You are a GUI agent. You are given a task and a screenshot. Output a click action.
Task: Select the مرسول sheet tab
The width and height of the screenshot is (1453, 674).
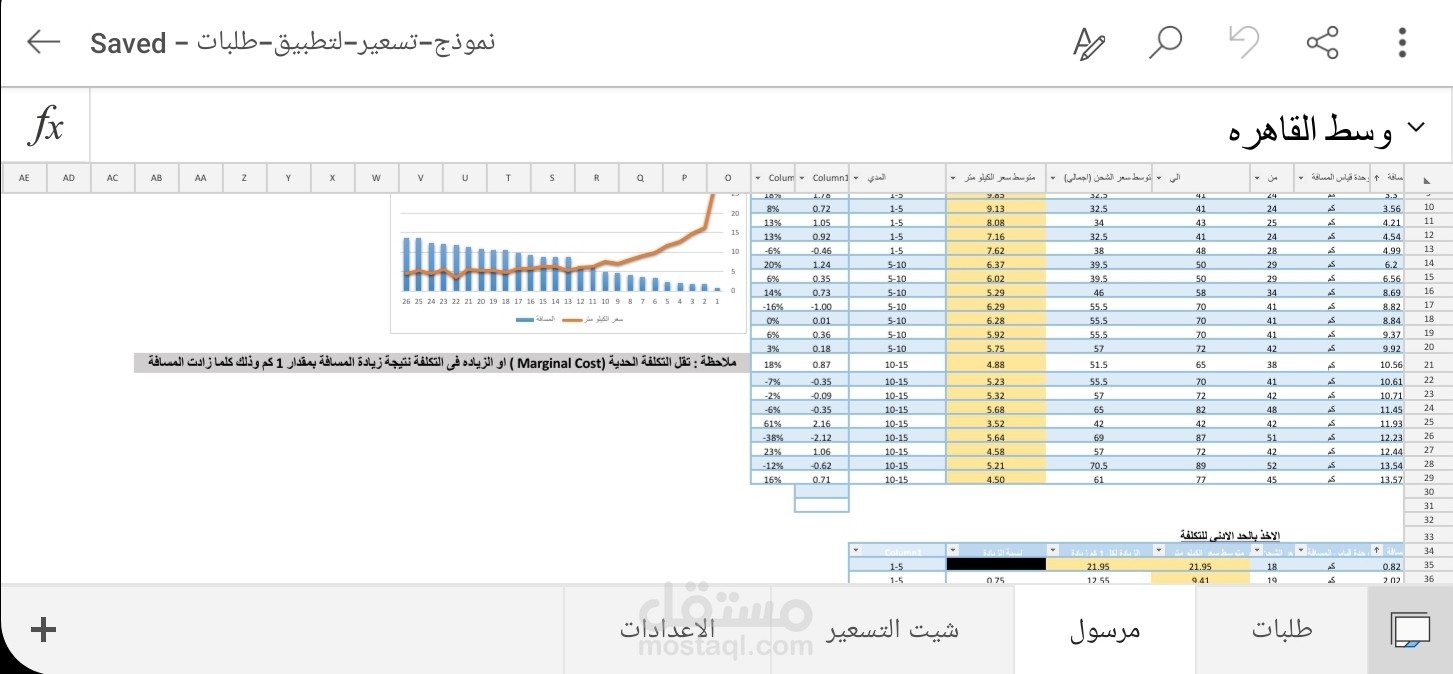[x=1105, y=630]
